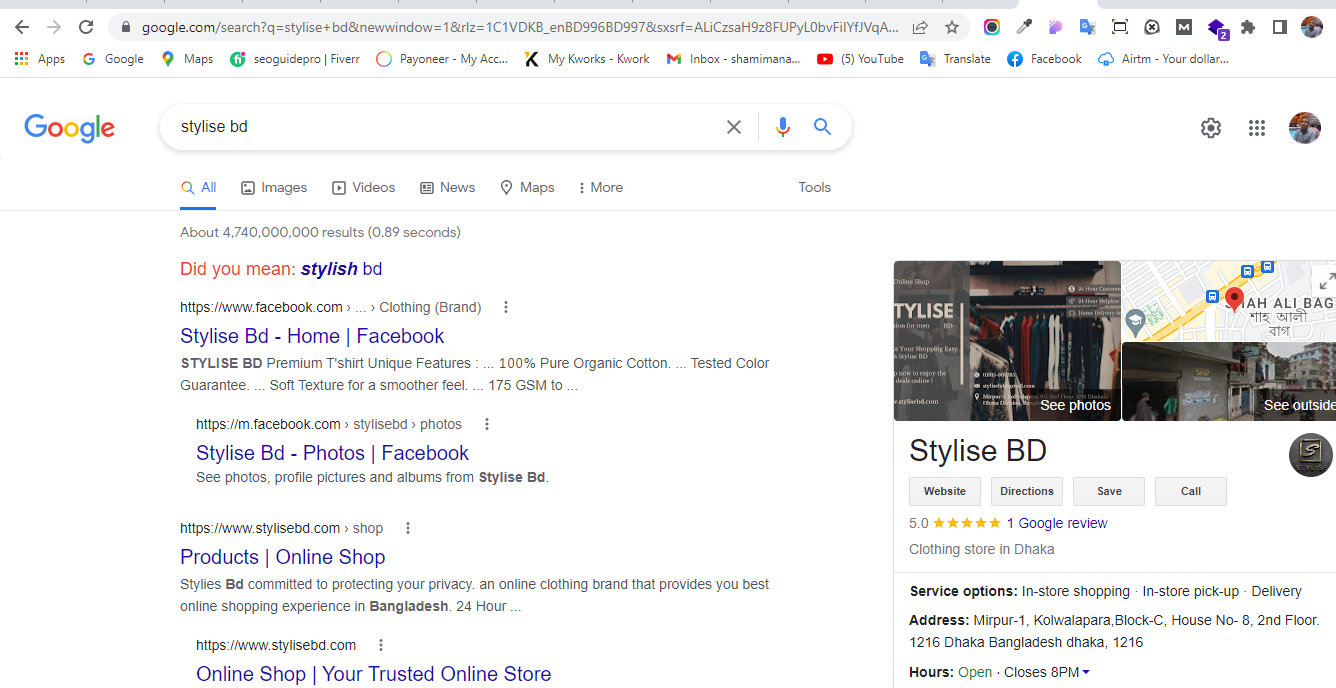
Task: Open the Maps bookmark
Action: [187, 59]
